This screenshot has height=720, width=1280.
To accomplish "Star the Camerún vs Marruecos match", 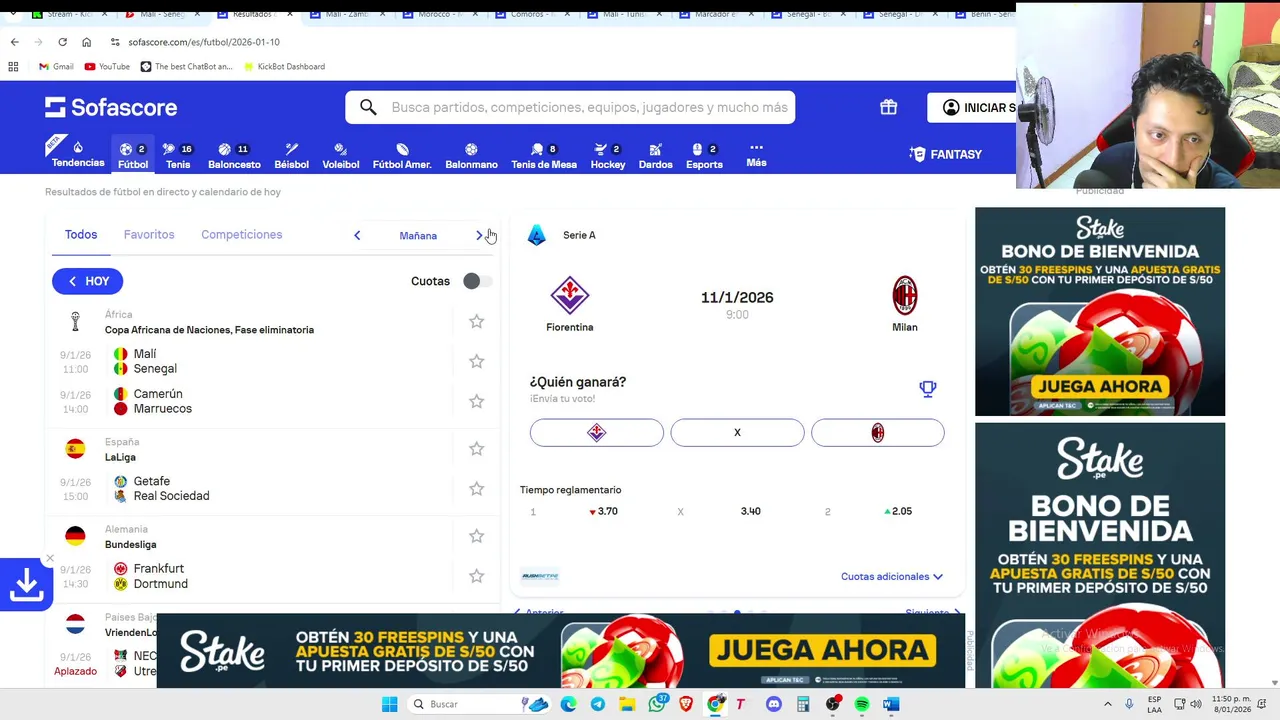I will [x=476, y=401].
